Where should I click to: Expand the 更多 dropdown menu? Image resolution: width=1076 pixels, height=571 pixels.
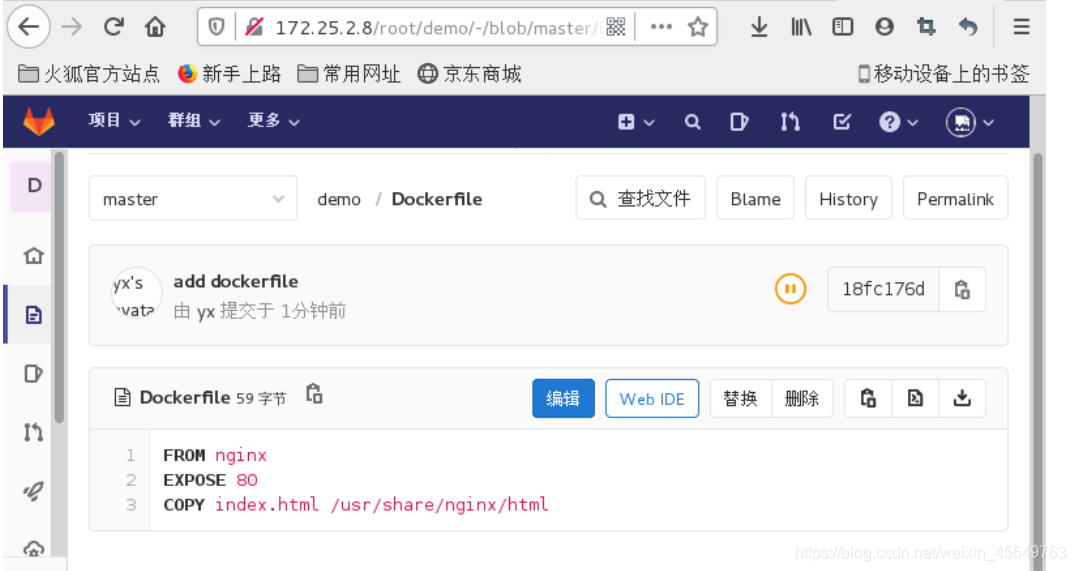(x=273, y=121)
